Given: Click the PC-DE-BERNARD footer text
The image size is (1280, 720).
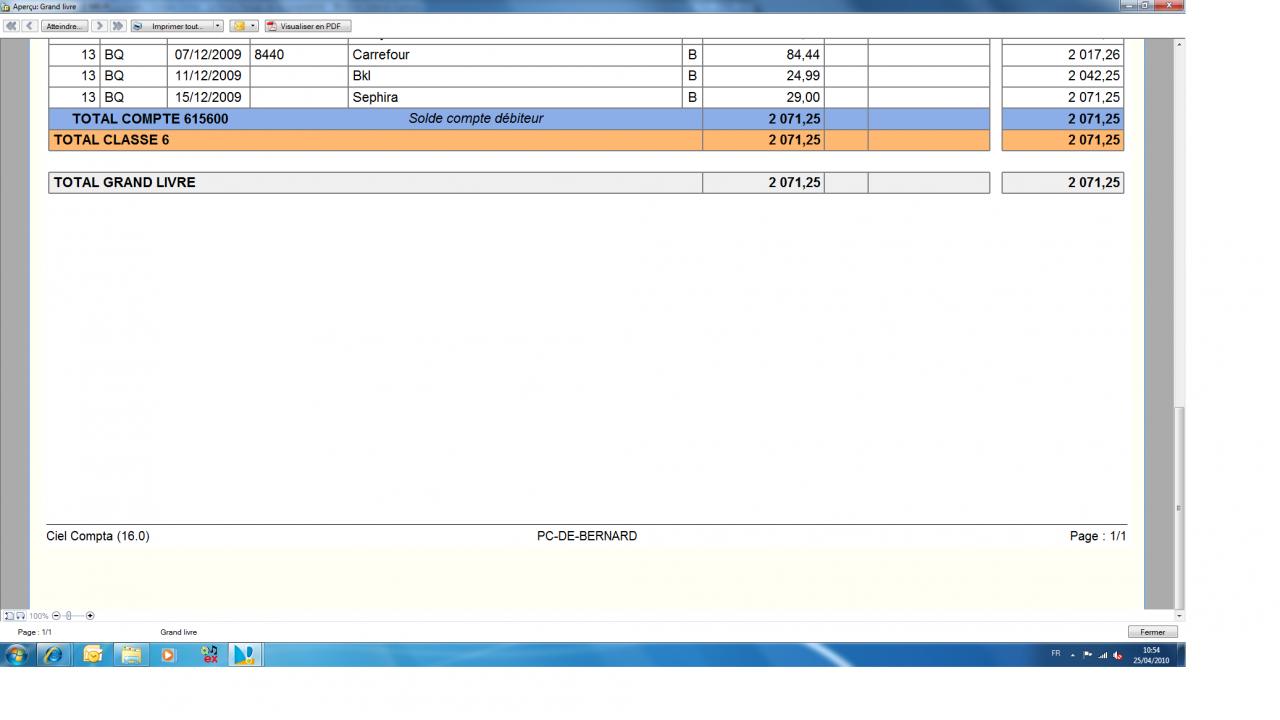Looking at the screenshot, I should coord(587,536).
